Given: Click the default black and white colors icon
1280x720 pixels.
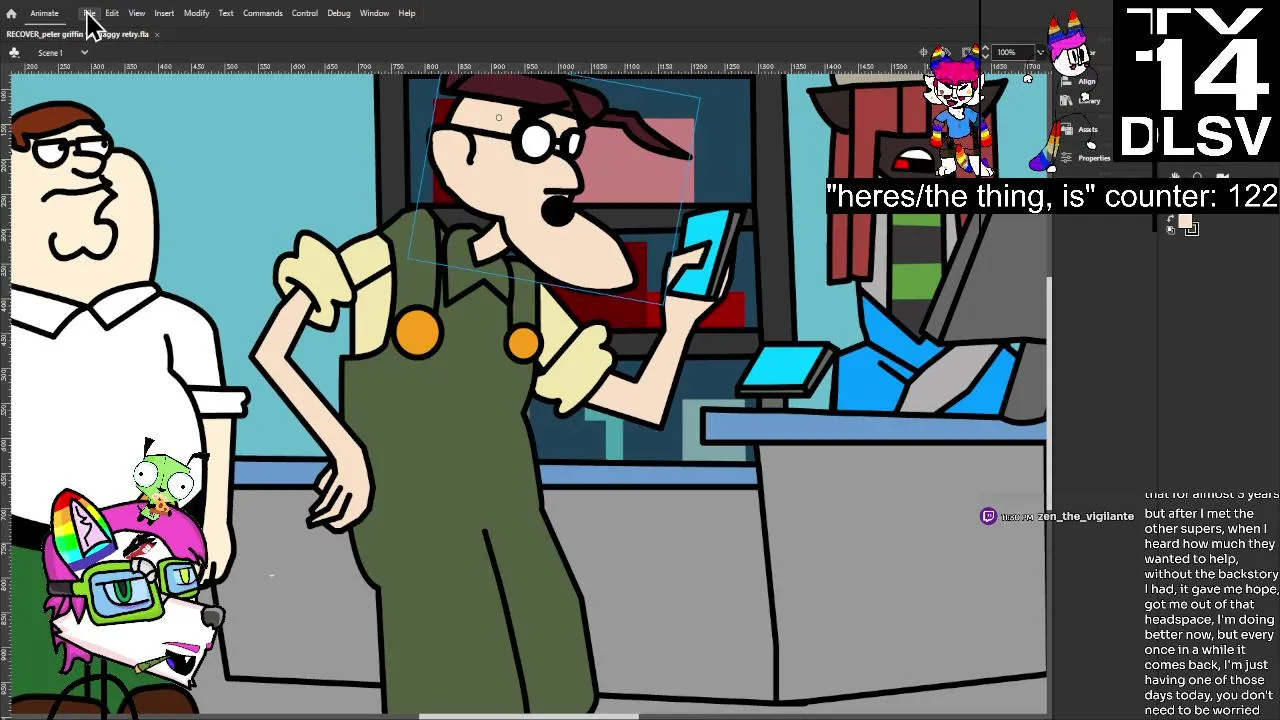Looking at the screenshot, I should [x=1171, y=230].
